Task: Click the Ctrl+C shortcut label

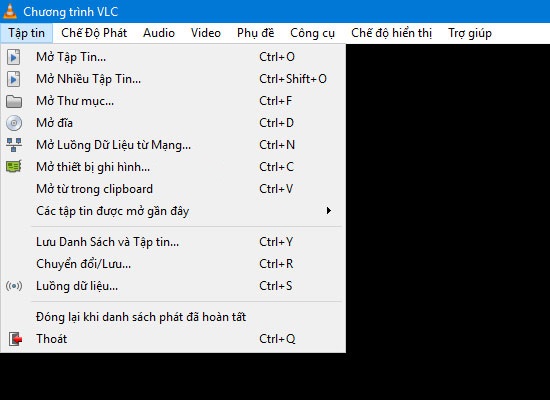Action: pyautogui.click(x=276, y=167)
